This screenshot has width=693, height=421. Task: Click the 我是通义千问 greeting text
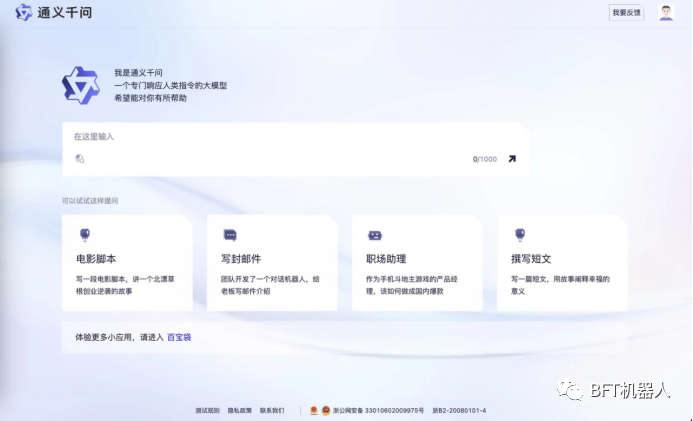pos(138,73)
